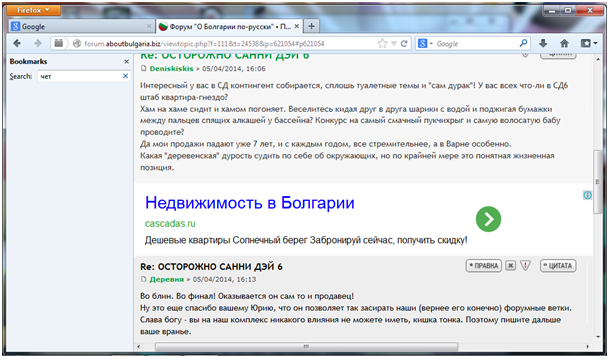
Task: Open the orange Firefox menu button
Action: [33, 10]
